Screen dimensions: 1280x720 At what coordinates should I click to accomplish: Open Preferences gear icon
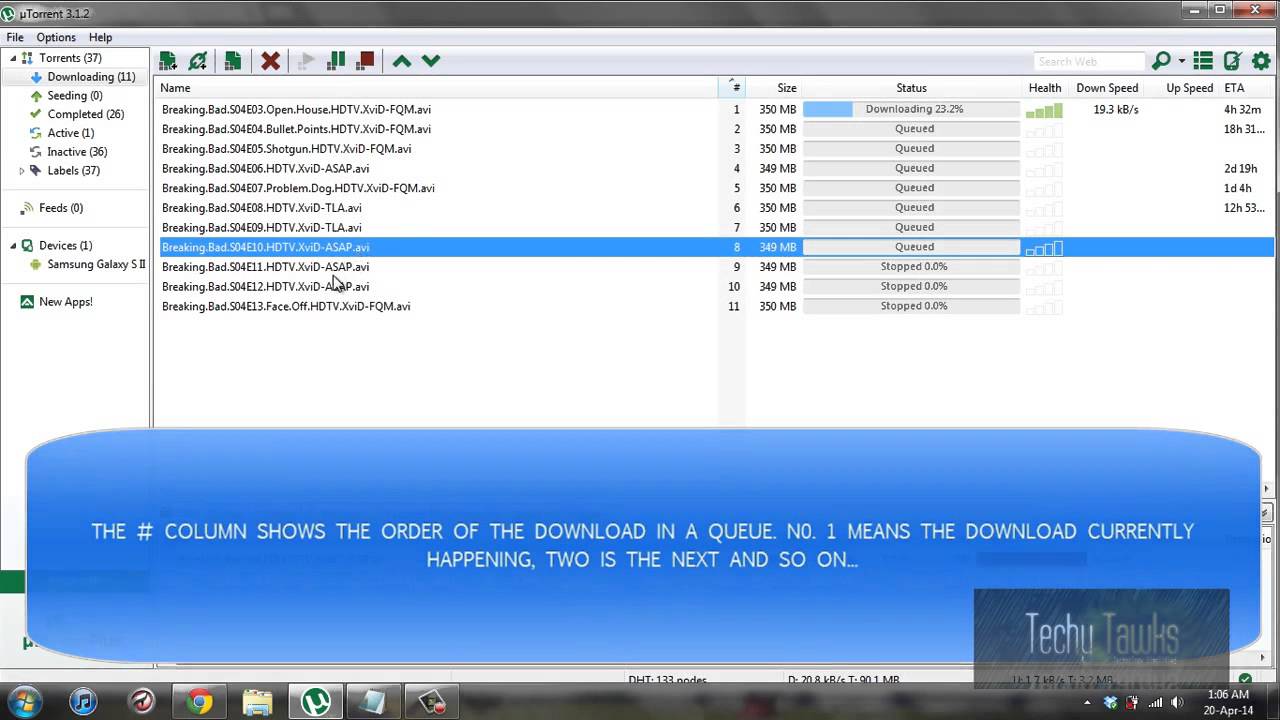coord(1261,61)
